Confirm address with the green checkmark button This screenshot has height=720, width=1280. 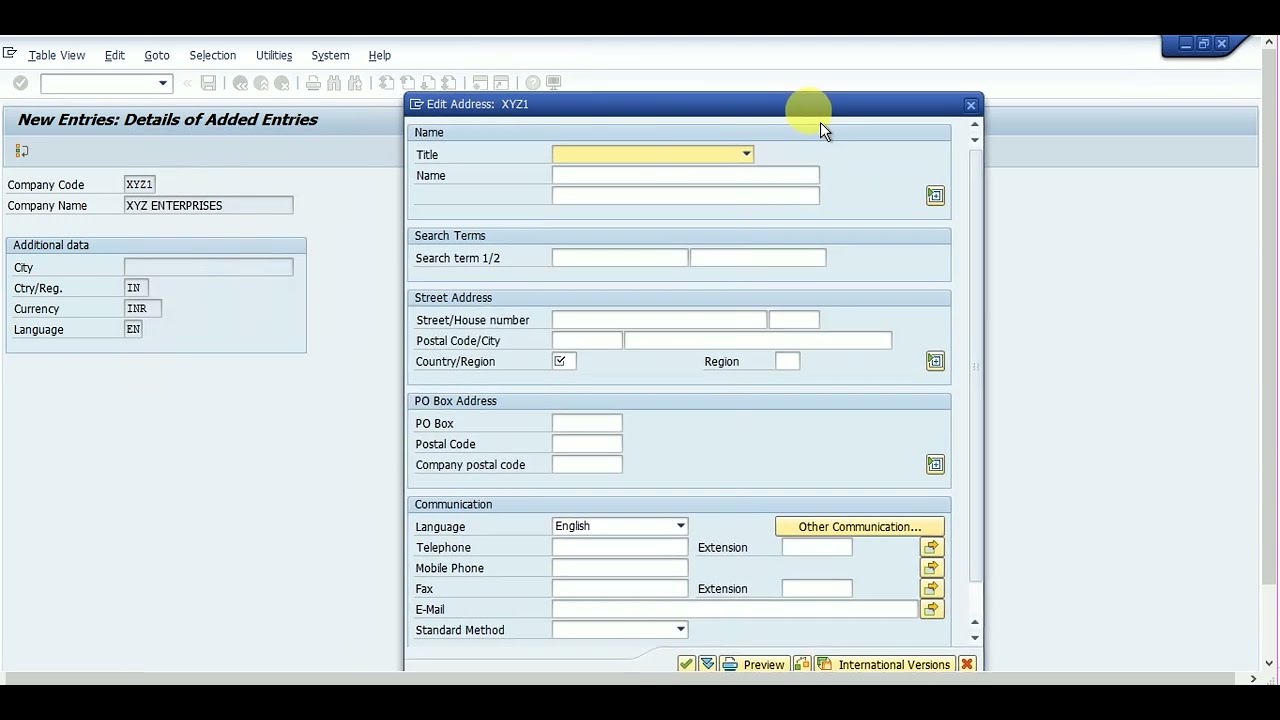click(x=686, y=664)
